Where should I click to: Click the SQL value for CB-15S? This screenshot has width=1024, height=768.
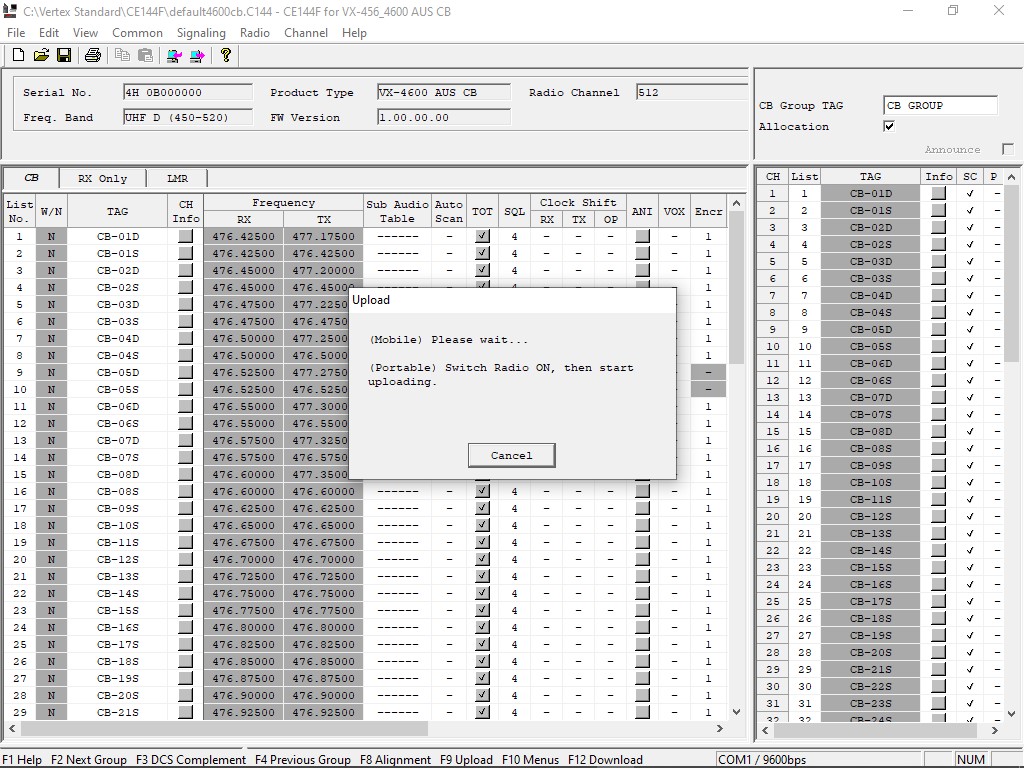click(x=515, y=610)
